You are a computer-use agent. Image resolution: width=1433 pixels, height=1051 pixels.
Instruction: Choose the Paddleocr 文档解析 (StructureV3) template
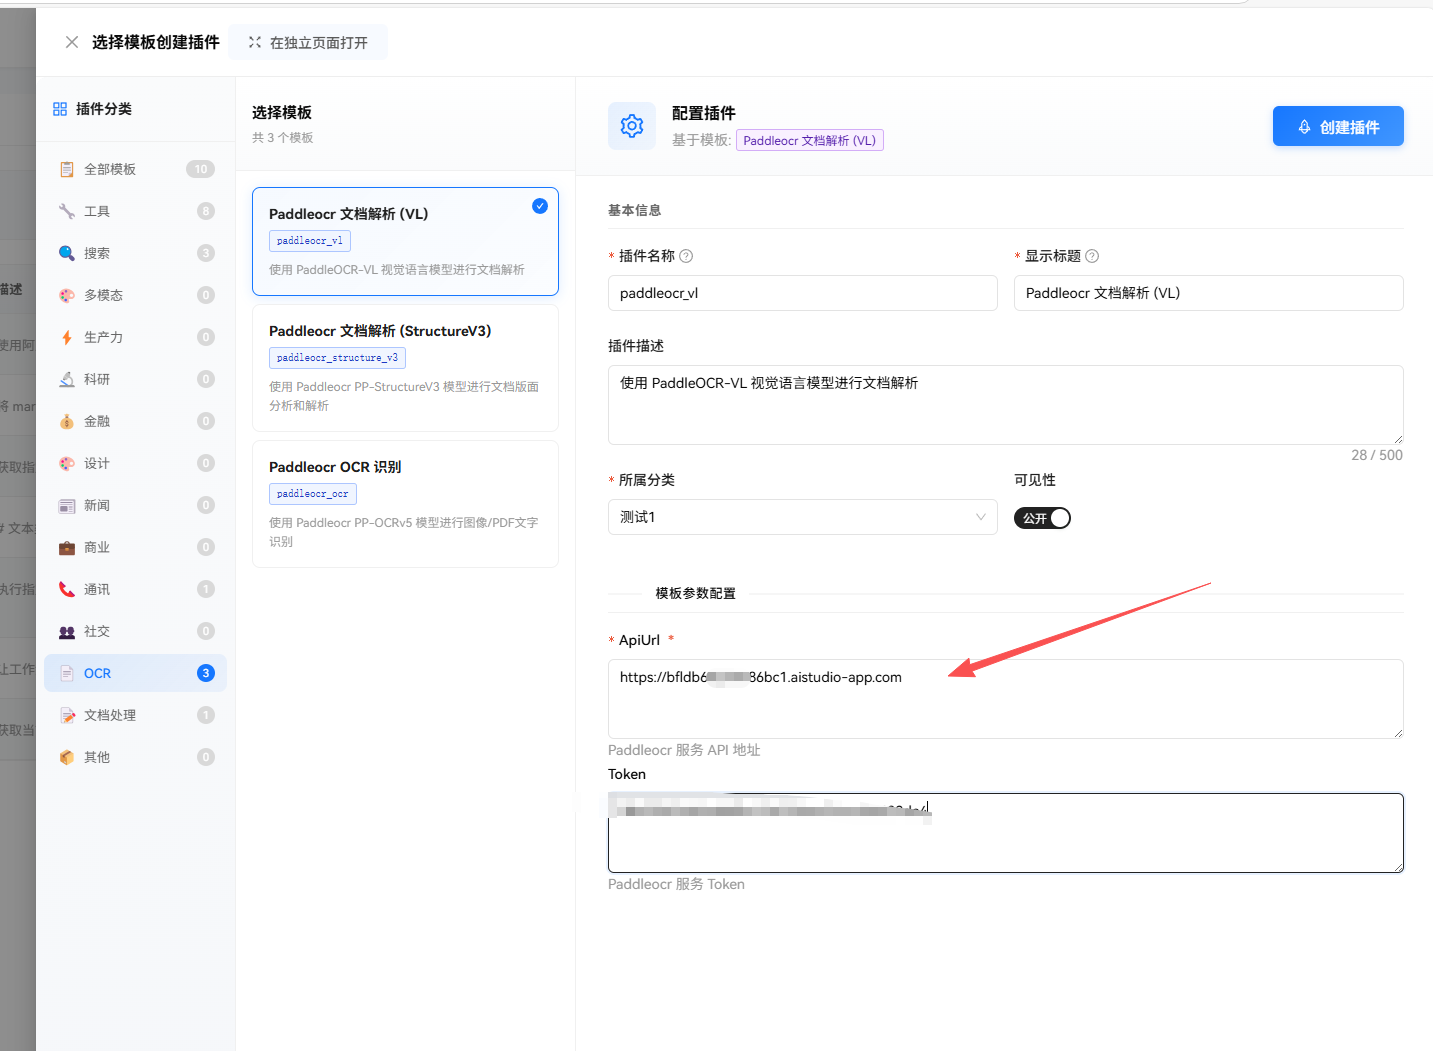(x=405, y=367)
